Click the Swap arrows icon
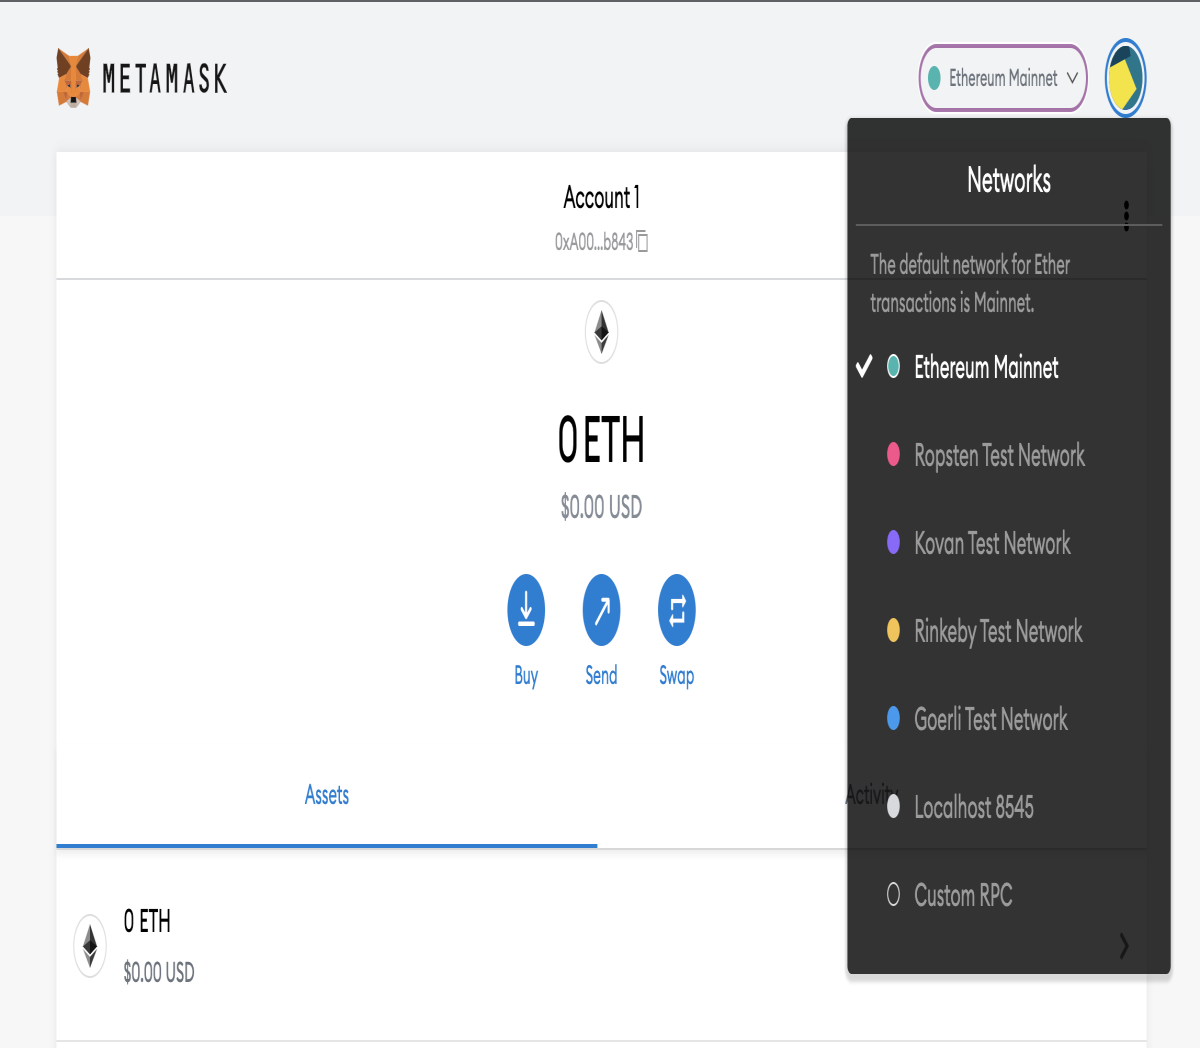The image size is (1200, 1048). point(676,610)
